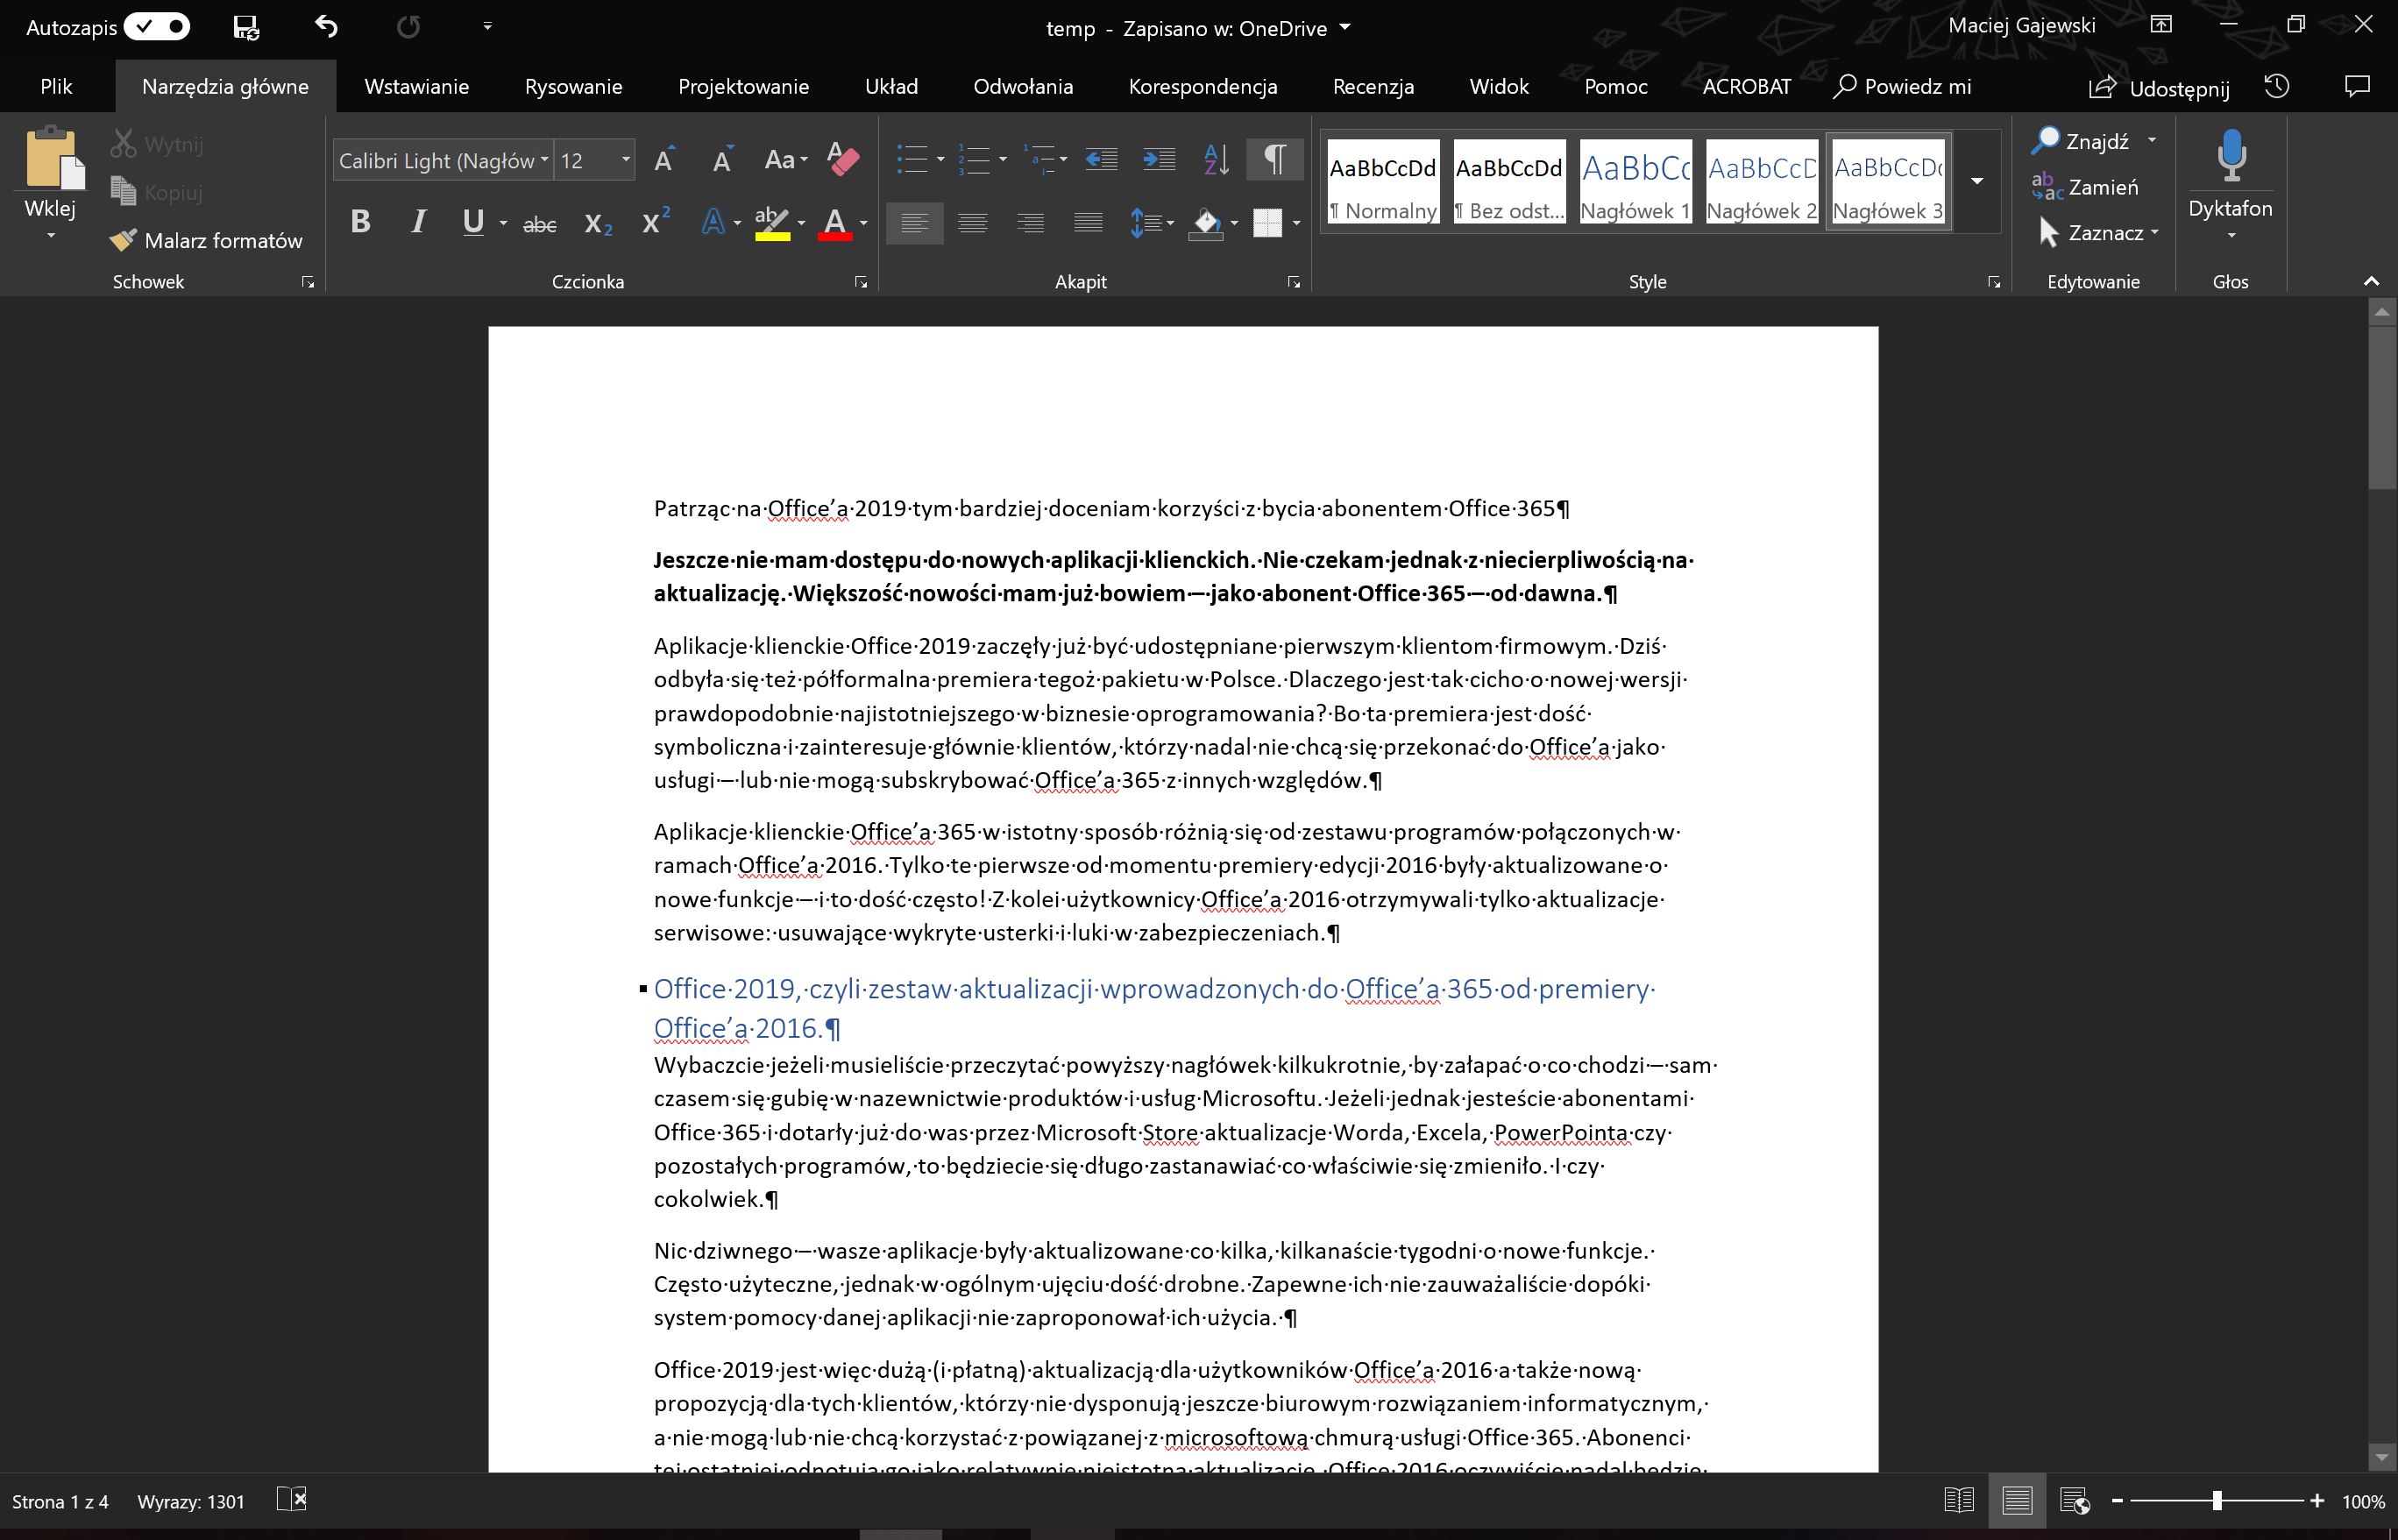The height and width of the screenshot is (1540, 2398).
Task: Toggle superscript formatting
Action: point(656,222)
